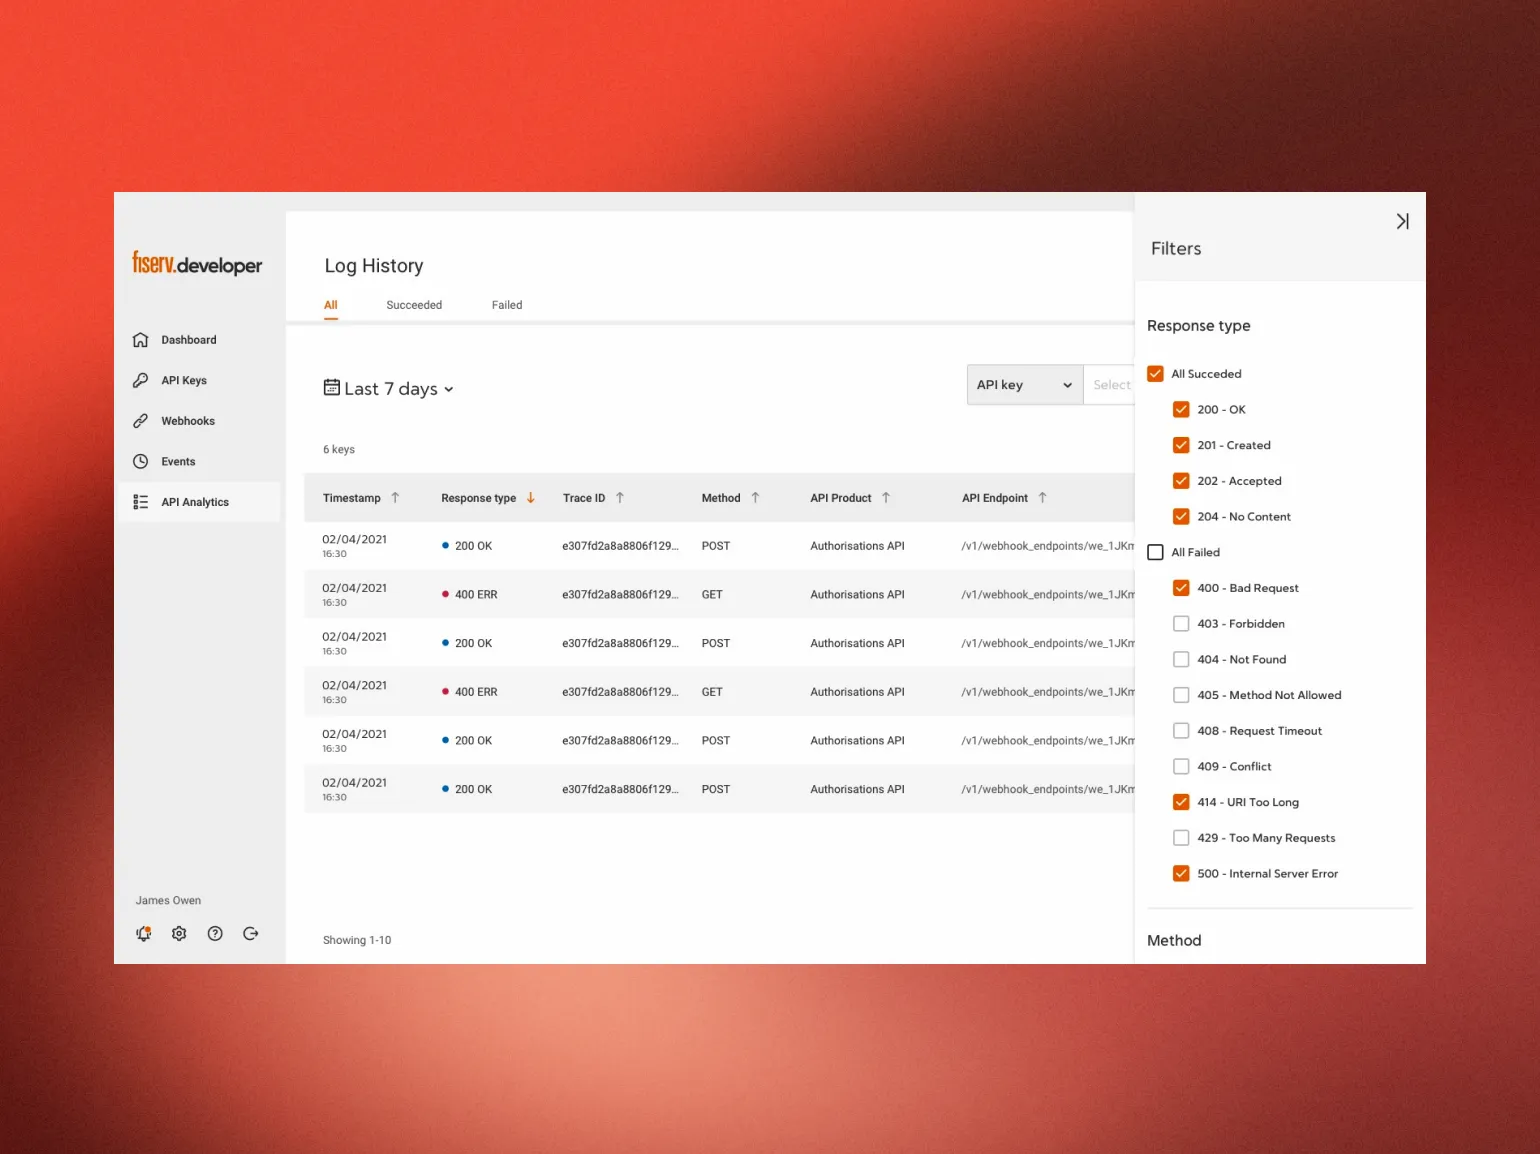Select first 400 ERR GET log row
The image size is (1540, 1154).
coord(719,594)
